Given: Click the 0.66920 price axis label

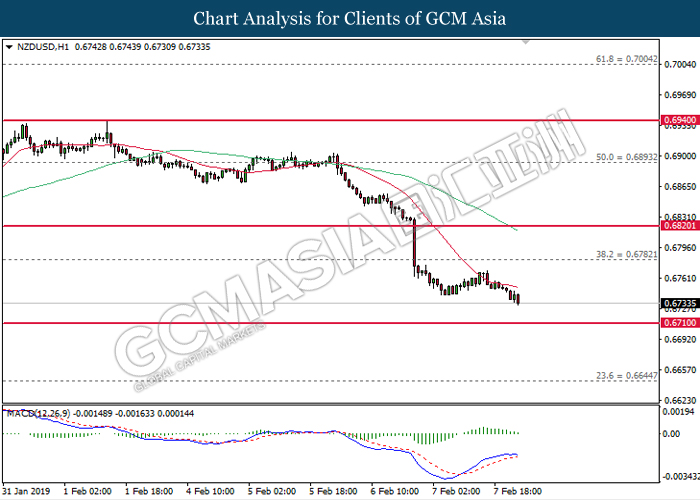Looking at the screenshot, I should coord(680,340).
